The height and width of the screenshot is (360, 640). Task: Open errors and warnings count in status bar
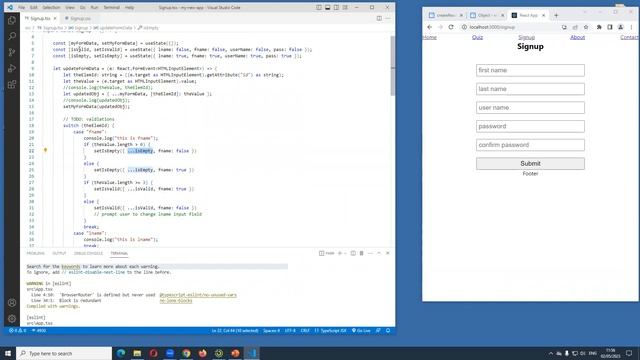(18, 331)
